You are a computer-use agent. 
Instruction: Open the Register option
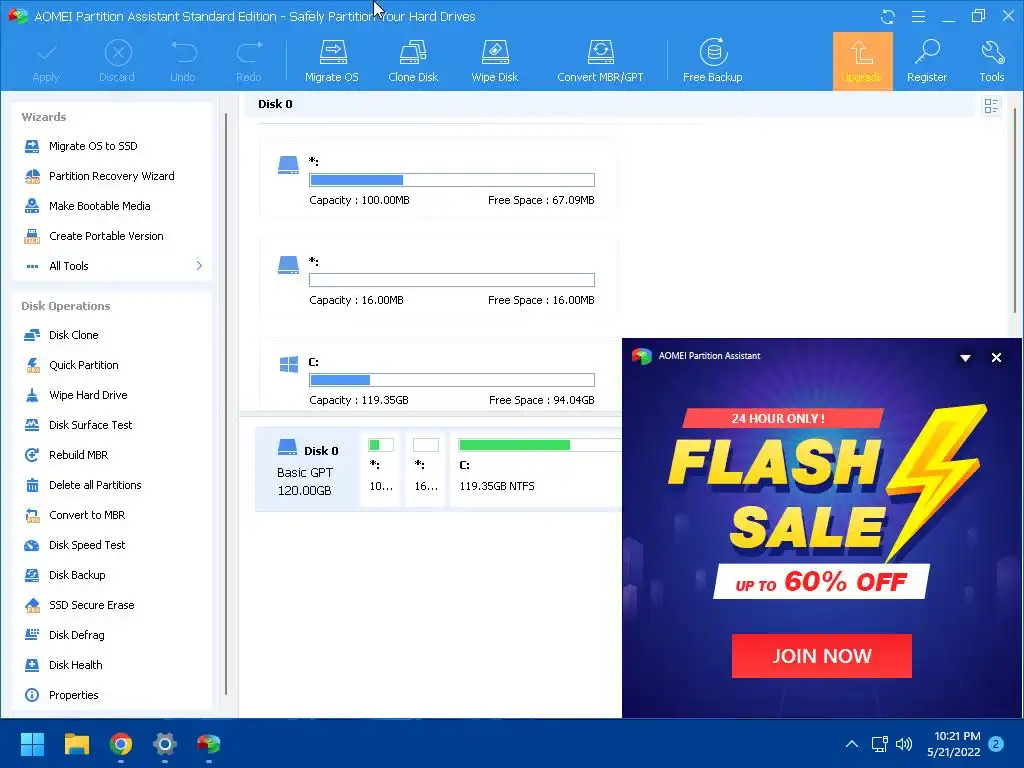pos(927,61)
